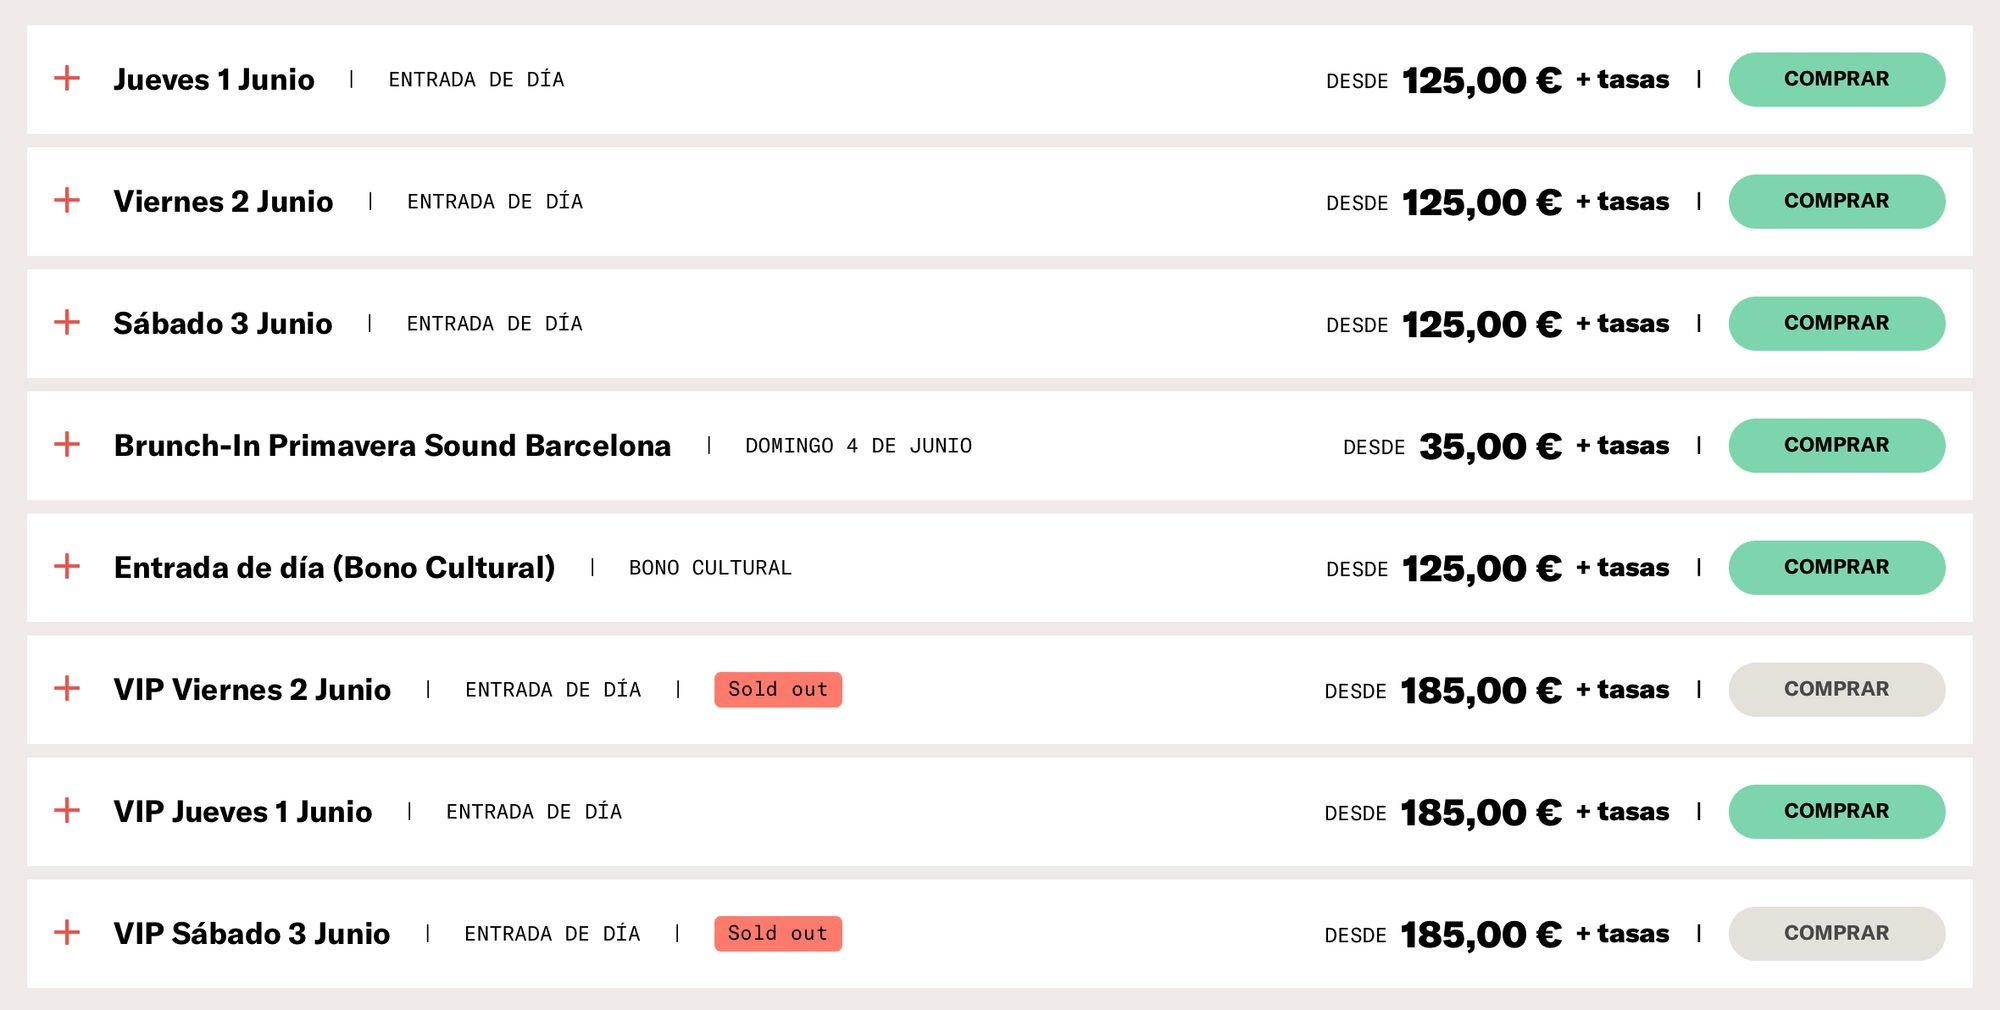This screenshot has height=1010, width=2000.
Task: Open the Sábado 3 Junio plus icon
Action: [x=67, y=322]
